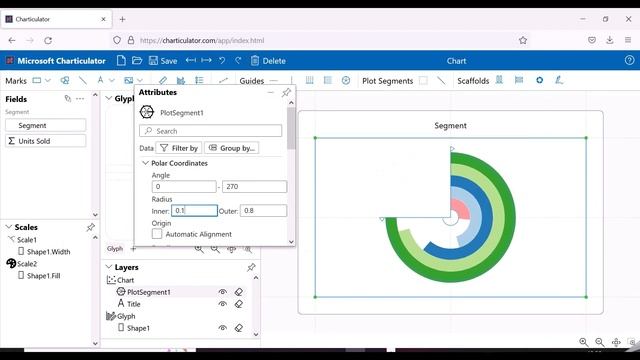Apply horizontal scaffold

pyautogui.click(x=499, y=80)
